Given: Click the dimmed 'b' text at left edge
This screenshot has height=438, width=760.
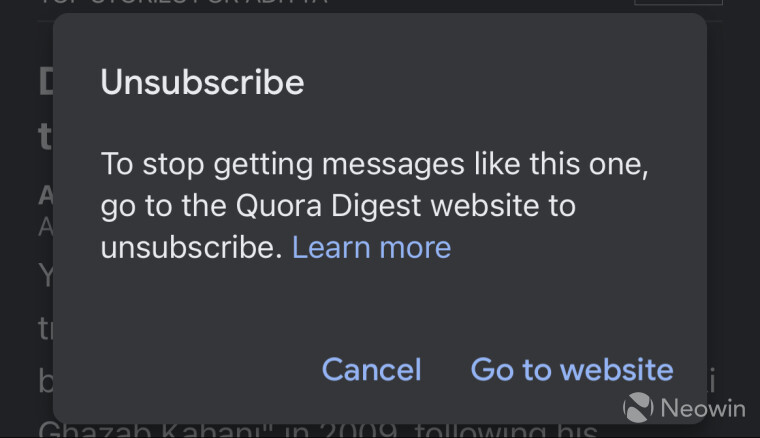Looking at the screenshot, I should [46, 380].
